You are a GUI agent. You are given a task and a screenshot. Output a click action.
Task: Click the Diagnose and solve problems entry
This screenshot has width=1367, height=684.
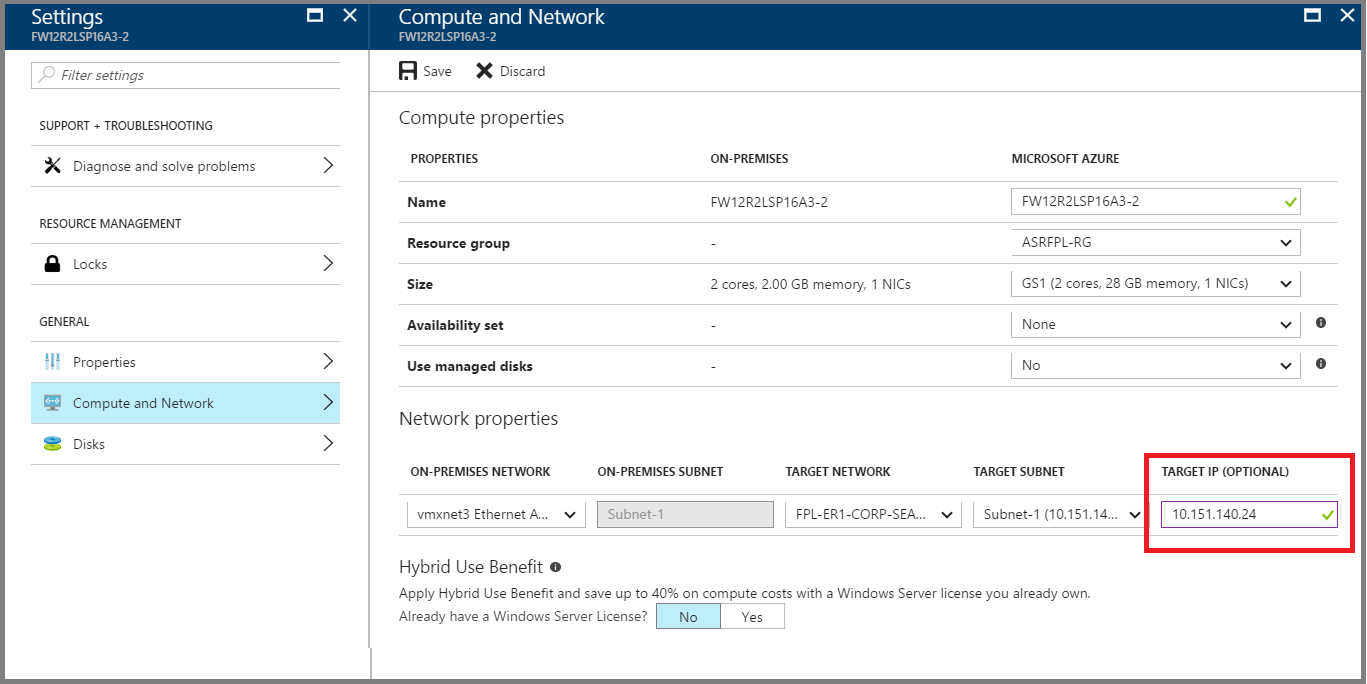pyautogui.click(x=163, y=165)
